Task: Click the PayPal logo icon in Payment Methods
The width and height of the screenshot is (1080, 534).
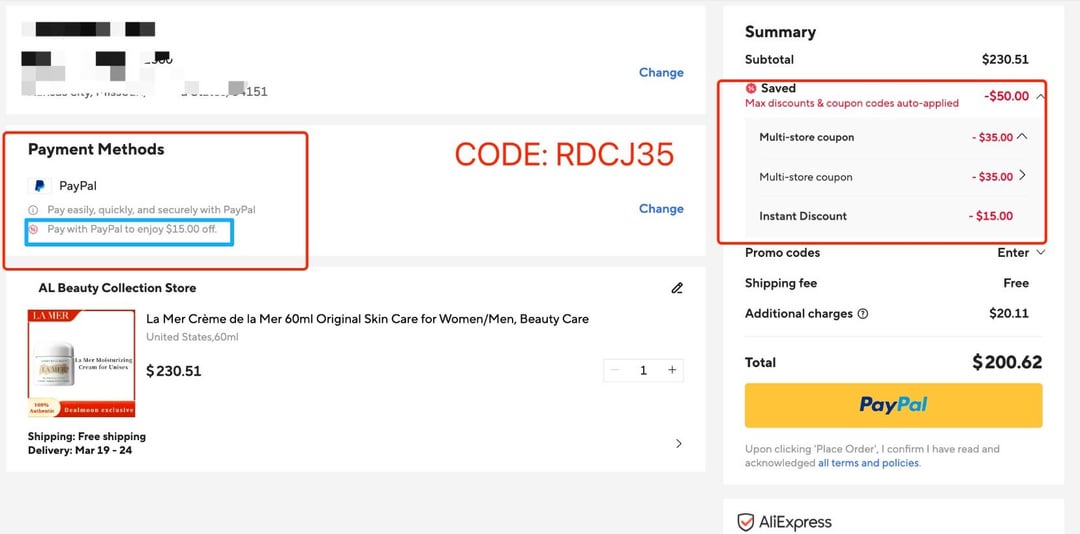Action: coord(39,186)
